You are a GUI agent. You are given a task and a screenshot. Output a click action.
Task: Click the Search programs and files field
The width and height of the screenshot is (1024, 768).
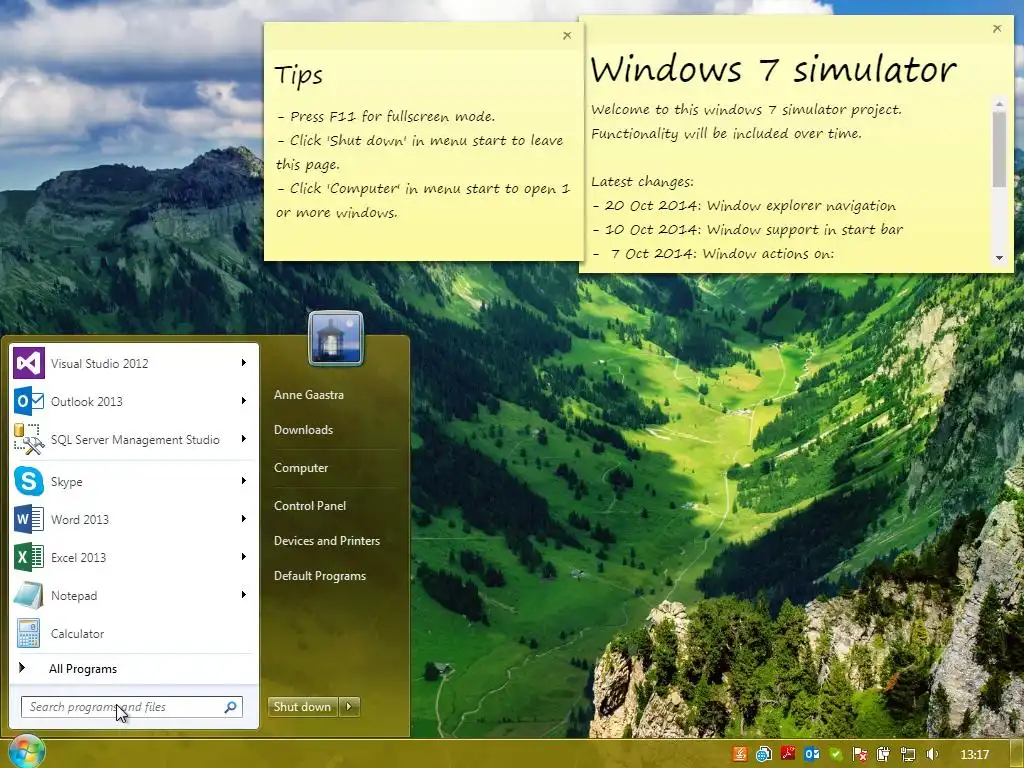(131, 707)
